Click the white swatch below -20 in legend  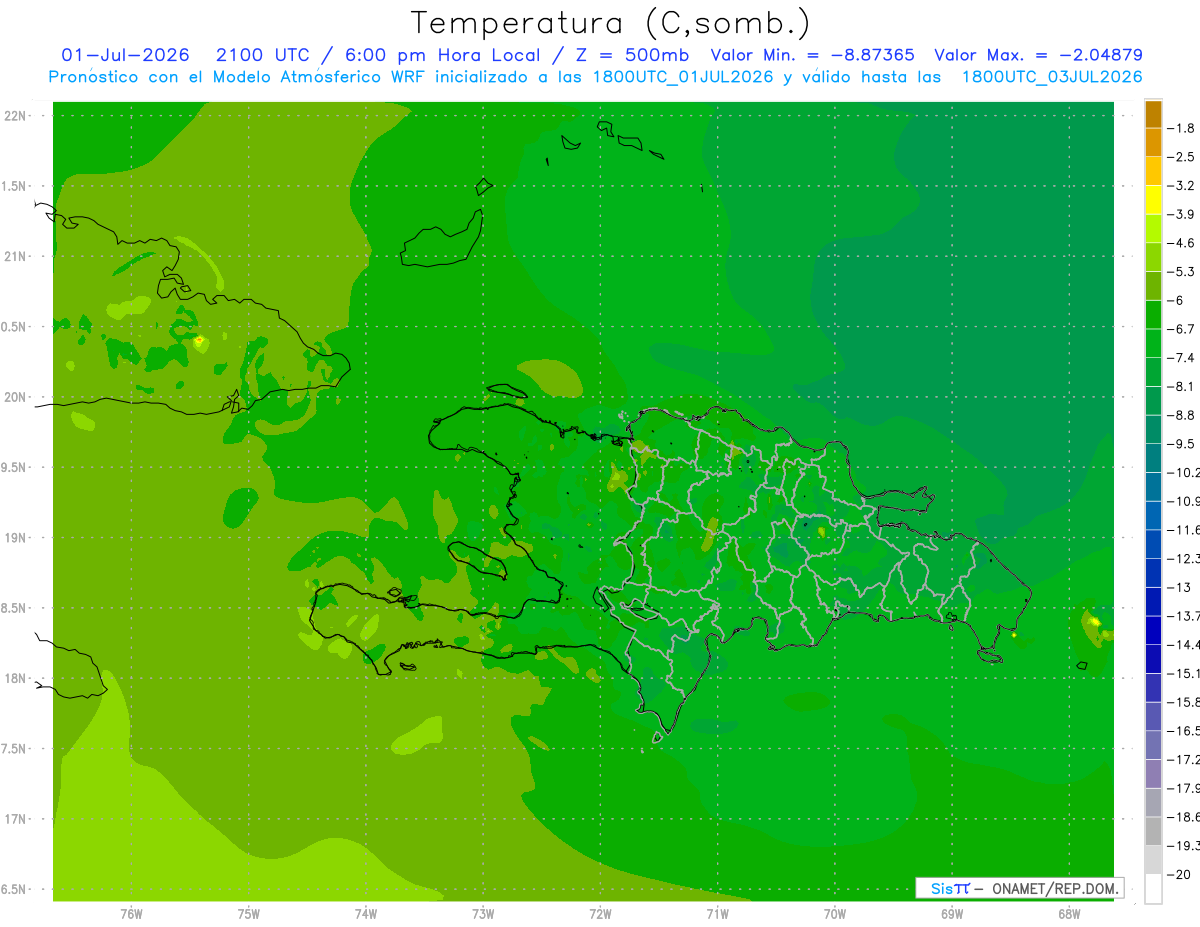1153,889
